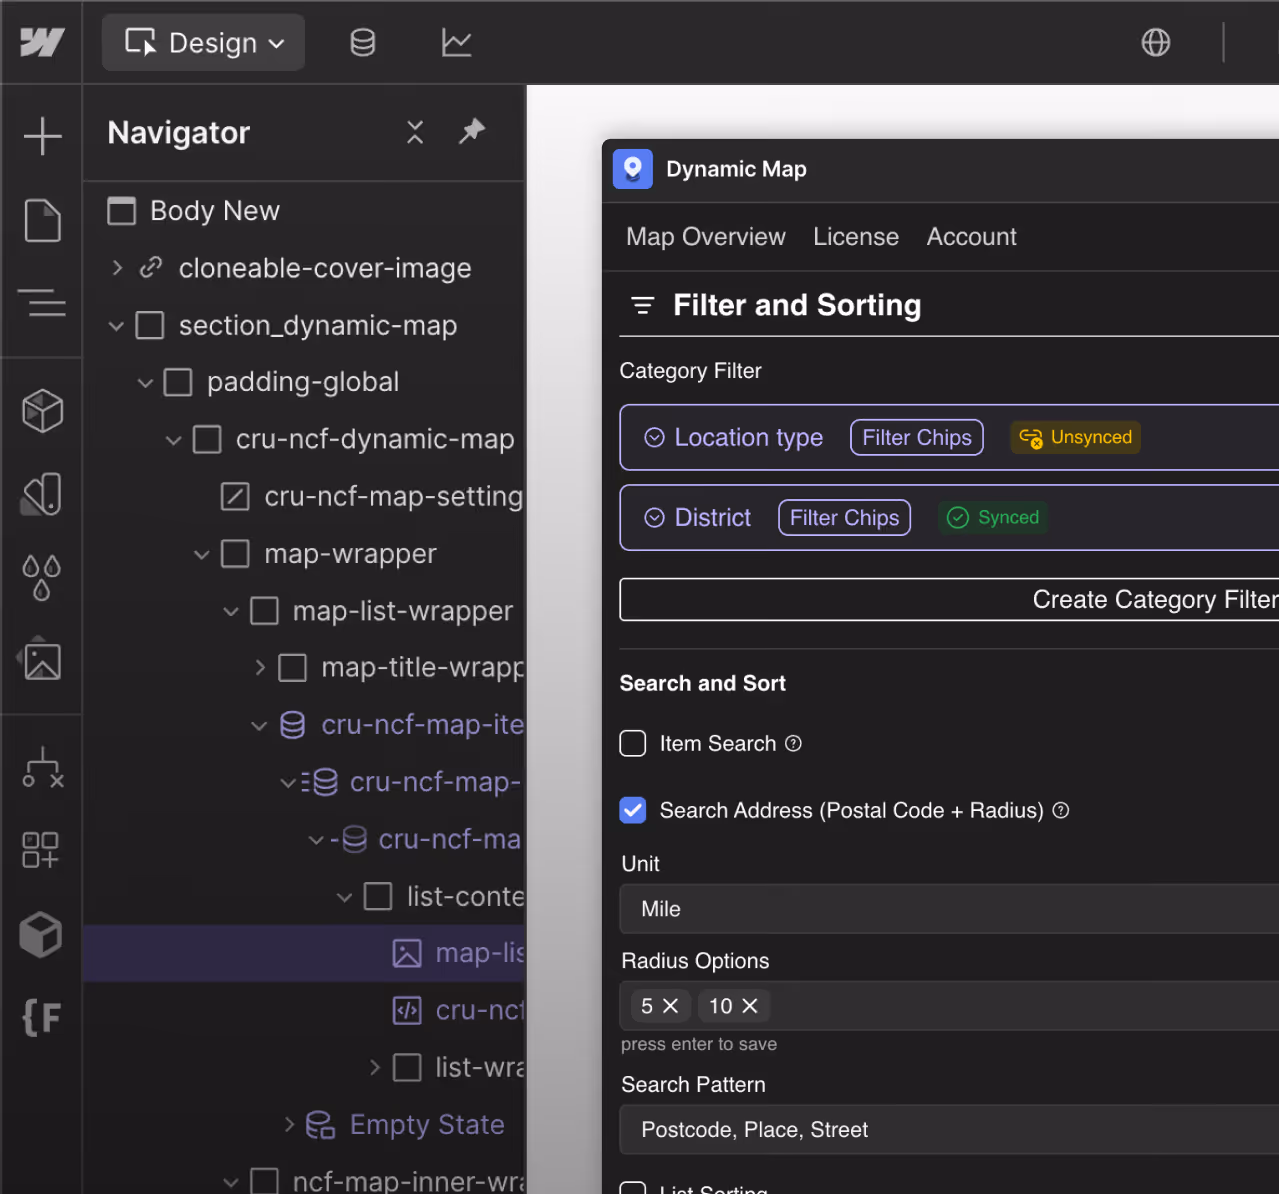1279x1194 pixels.
Task: Collapse map-wrapper tree node
Action: pos(202,554)
